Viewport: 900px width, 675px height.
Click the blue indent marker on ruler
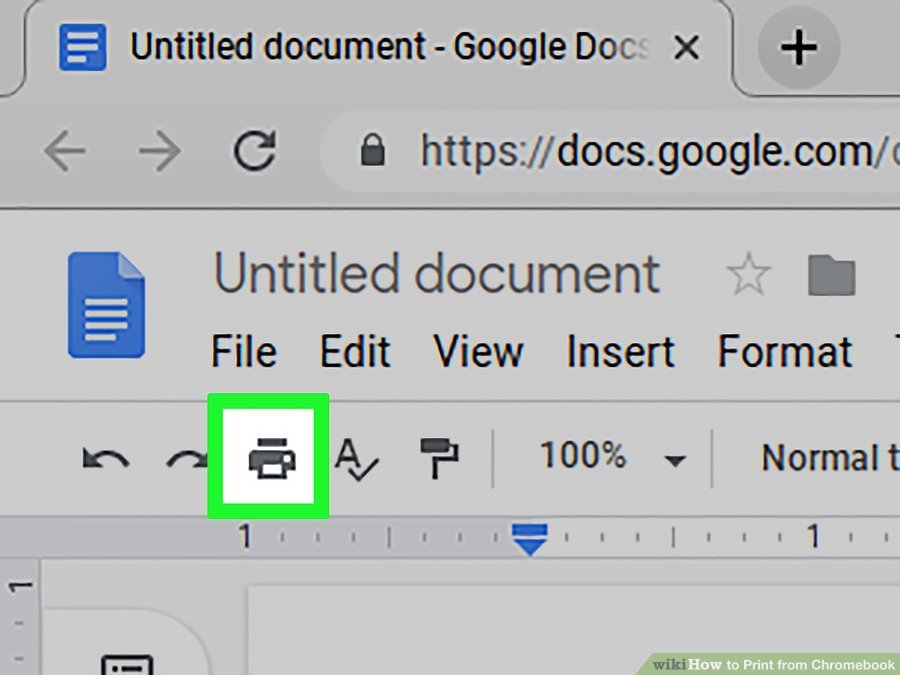(530, 539)
